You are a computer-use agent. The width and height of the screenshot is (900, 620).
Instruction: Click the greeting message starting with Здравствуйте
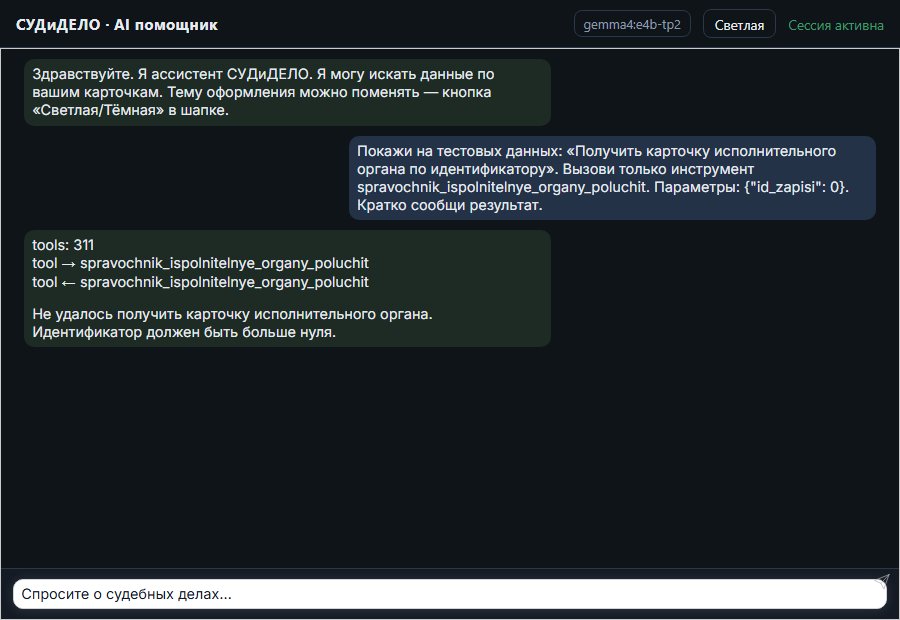[288, 92]
